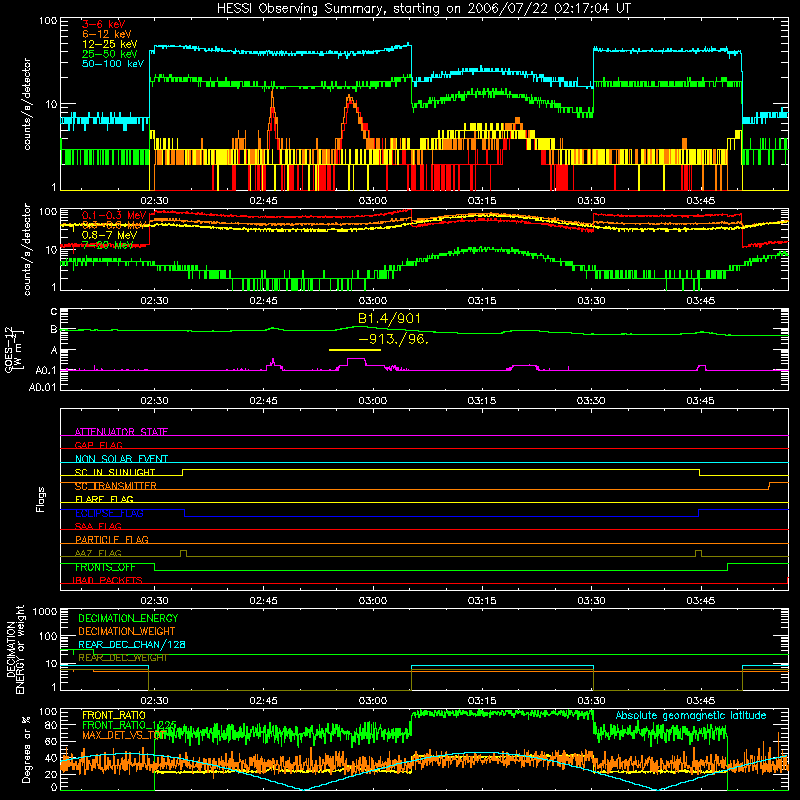Viewport: 800px width, 800px height.
Task: Click the A0.1 tick label on GOES axis
Action: (x=46, y=370)
